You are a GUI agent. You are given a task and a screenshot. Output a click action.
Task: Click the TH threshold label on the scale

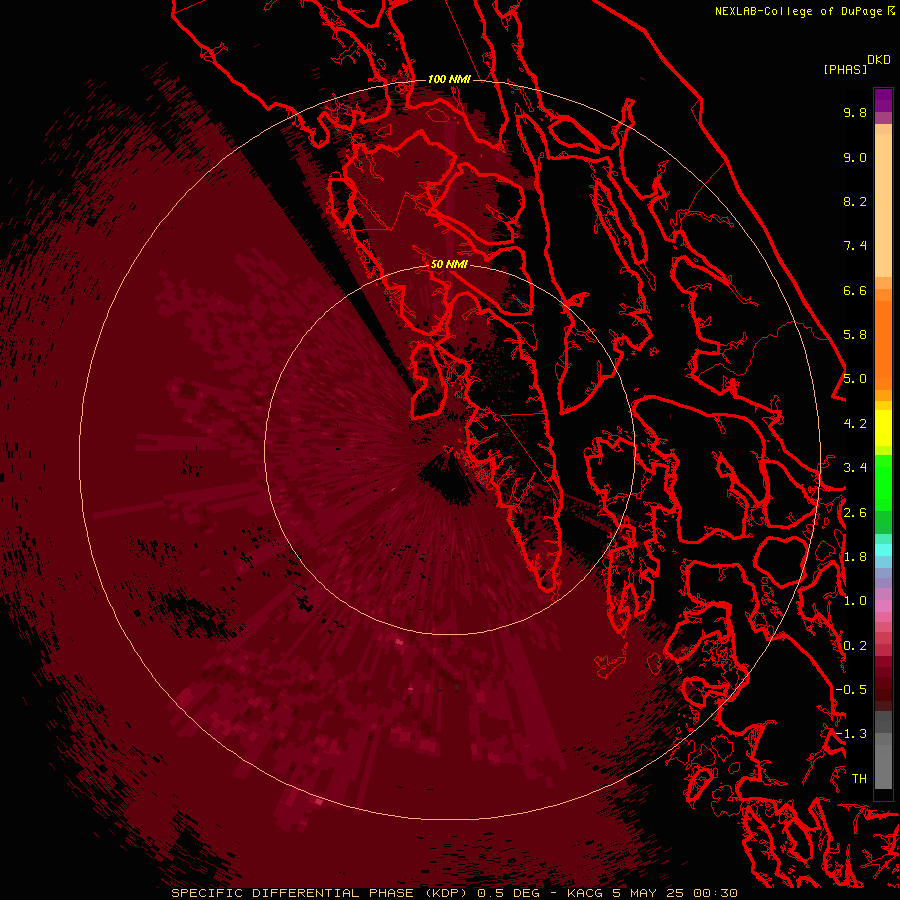(x=859, y=779)
